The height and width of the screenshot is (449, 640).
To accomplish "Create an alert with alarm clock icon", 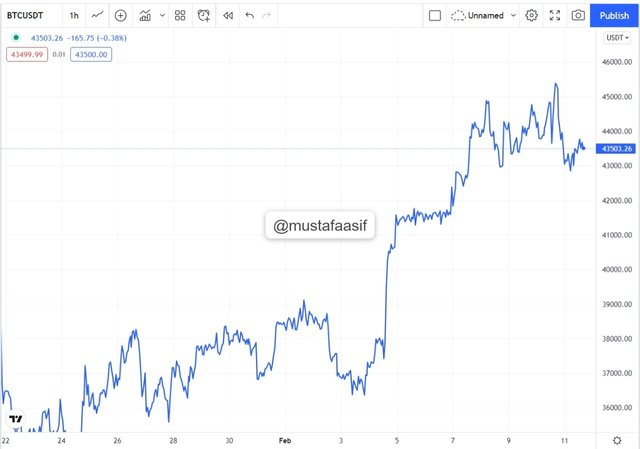I will coord(204,16).
